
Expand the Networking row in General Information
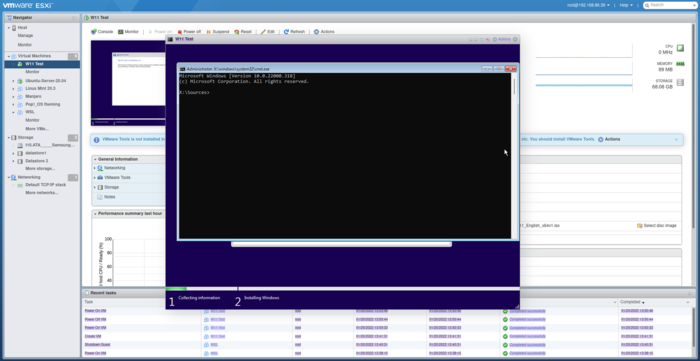(95, 168)
